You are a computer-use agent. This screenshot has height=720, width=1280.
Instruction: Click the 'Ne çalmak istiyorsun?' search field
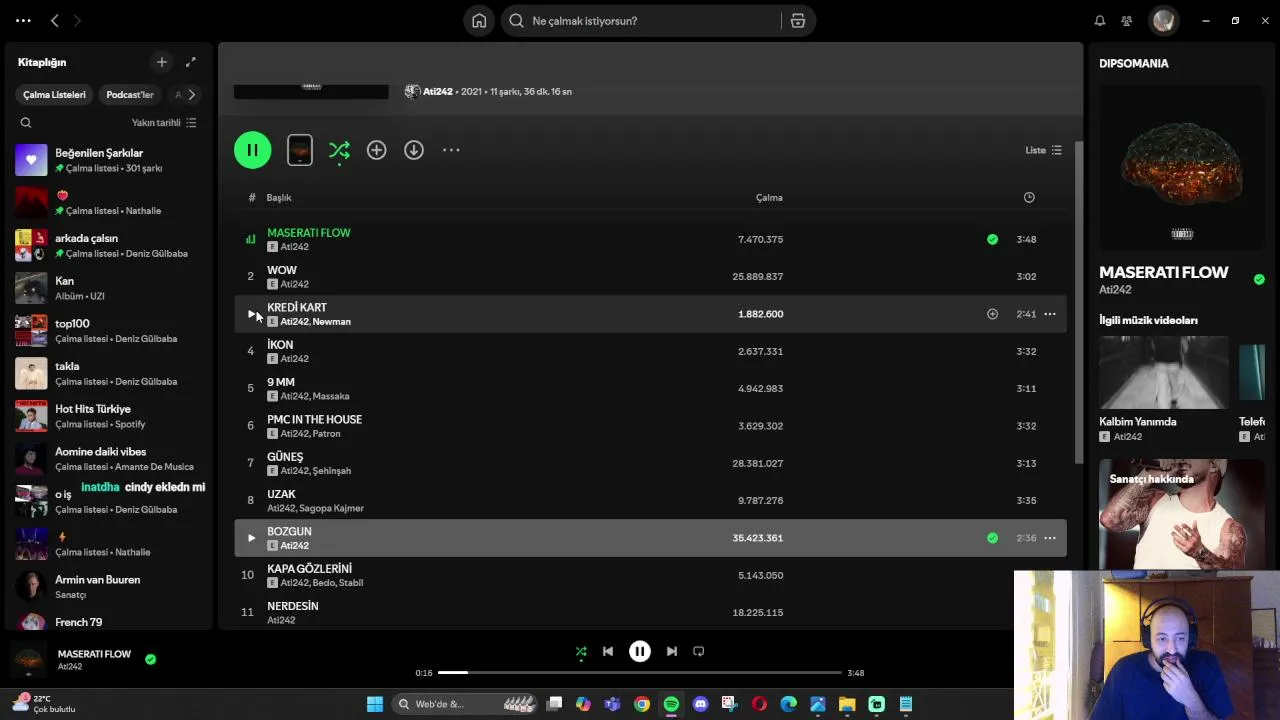pyautogui.click(x=640, y=20)
